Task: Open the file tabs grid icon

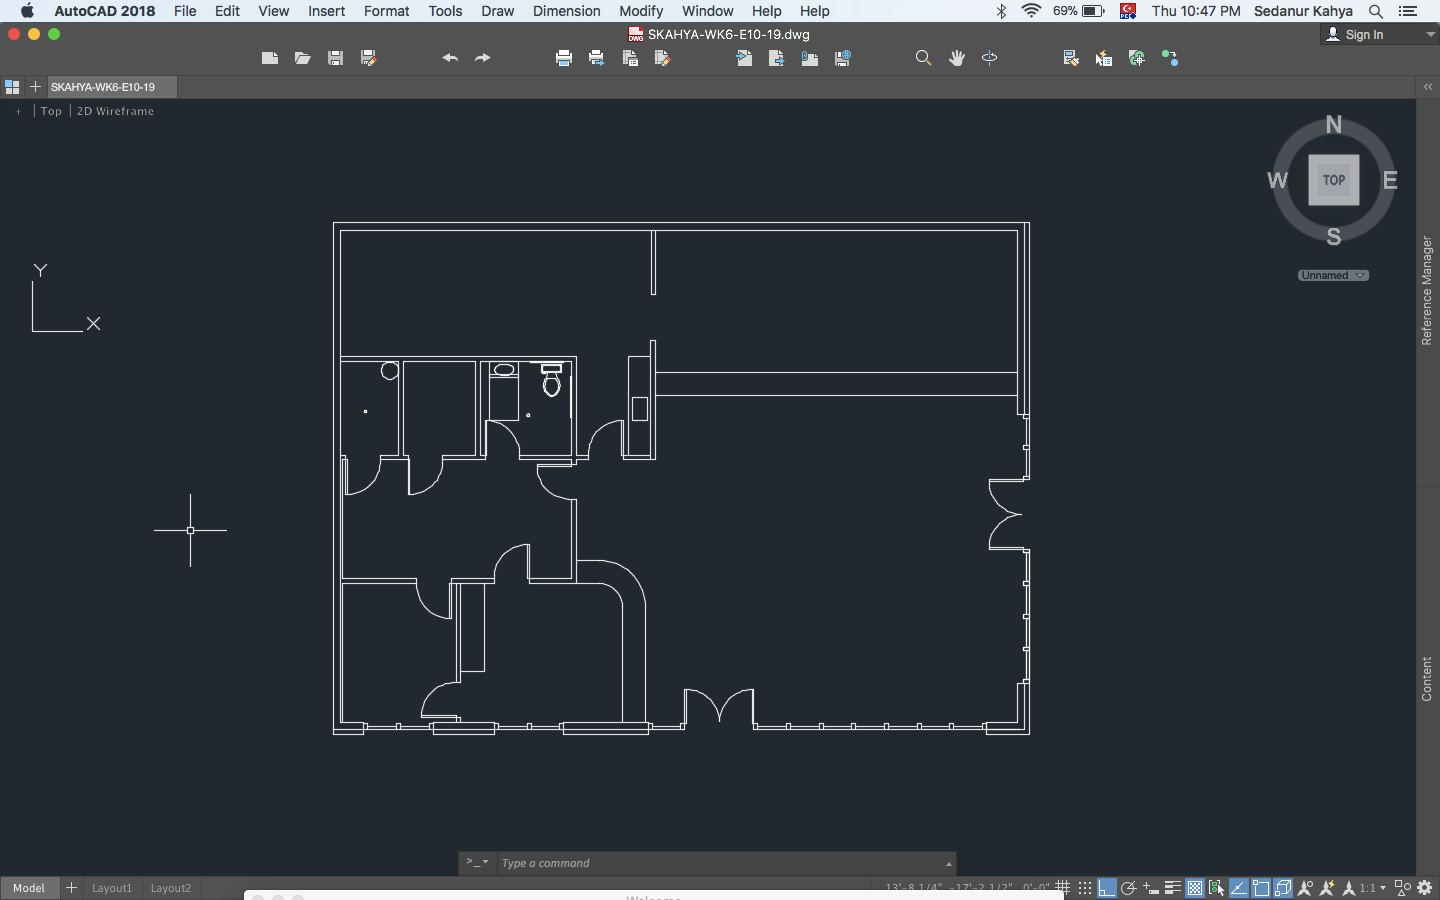Action: 12,87
